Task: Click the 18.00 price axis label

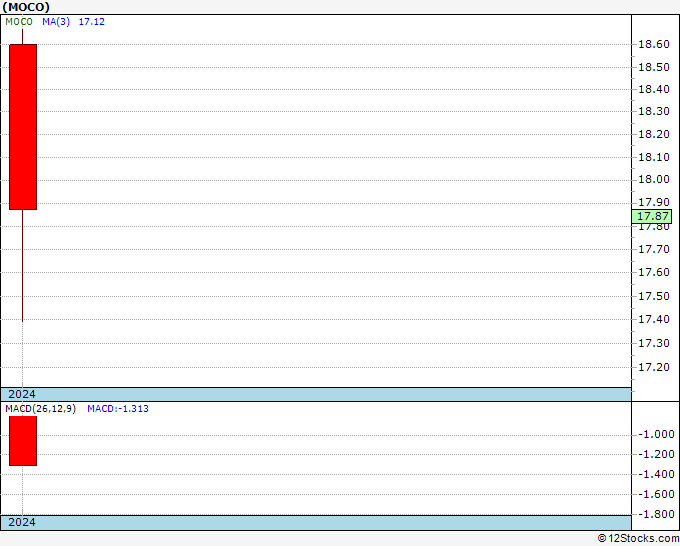Action: pos(654,180)
